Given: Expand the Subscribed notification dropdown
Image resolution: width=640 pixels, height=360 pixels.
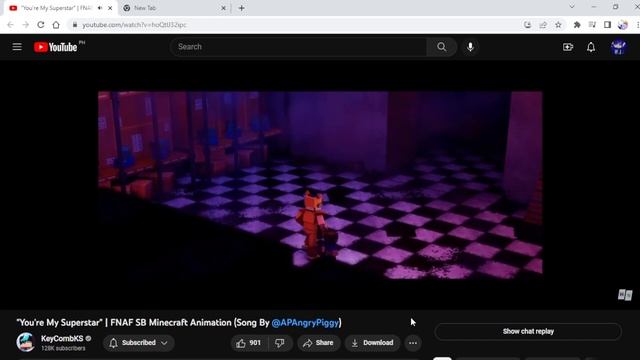Looking at the screenshot, I should pyautogui.click(x=139, y=343).
